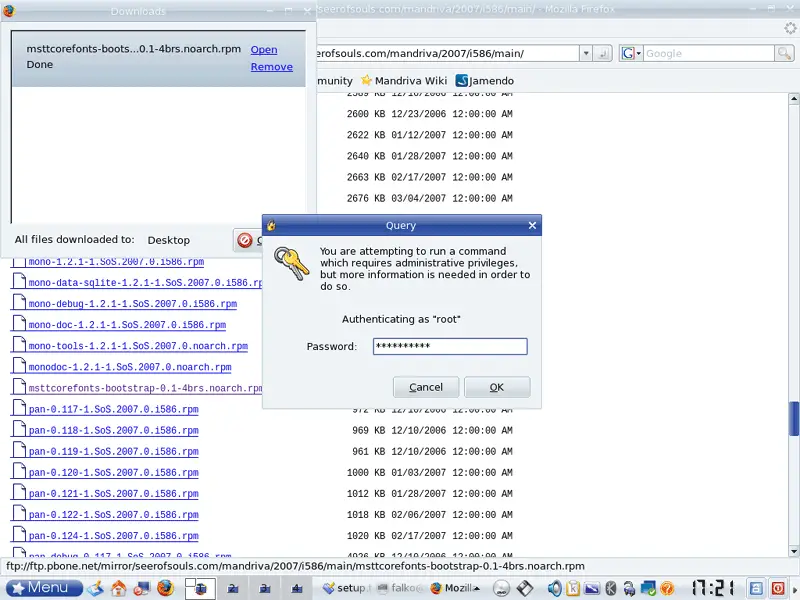800x600 pixels.
Task: Switch to virtual desktop 4 in pager
Action: 296,588
